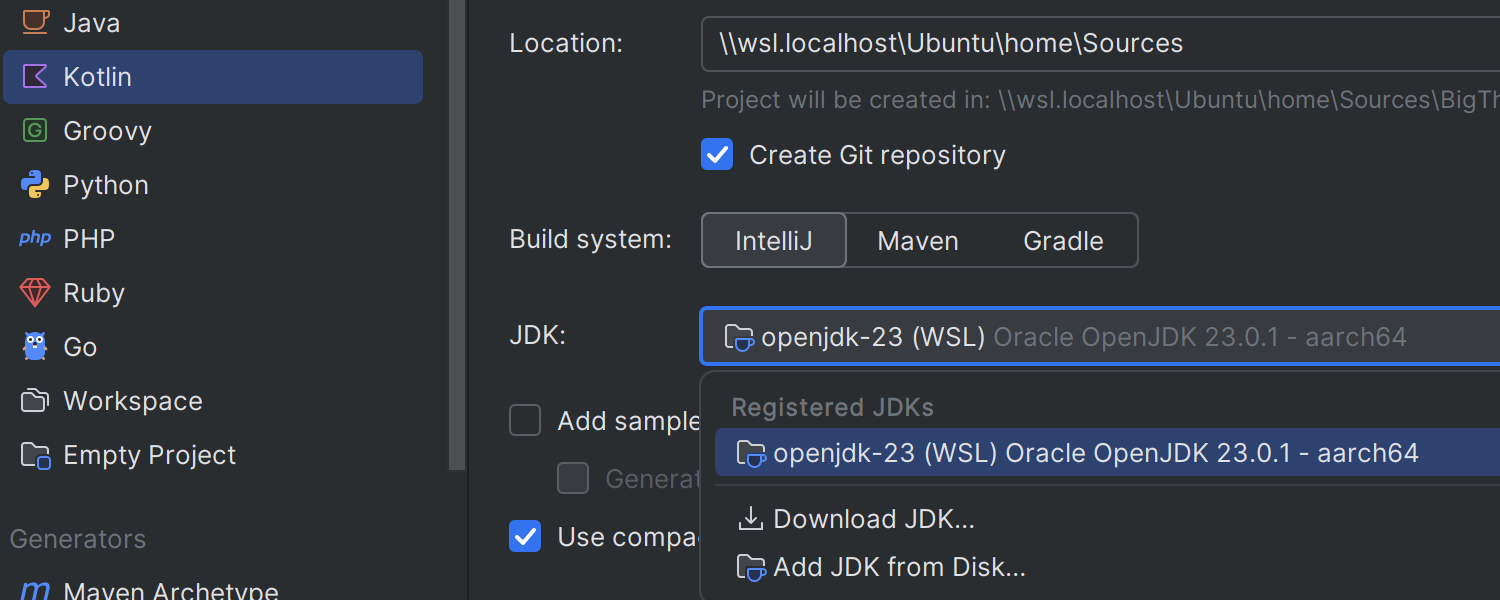The height and width of the screenshot is (600, 1500).
Task: Click the Location path input field
Action: pyautogui.click(x=1100, y=44)
